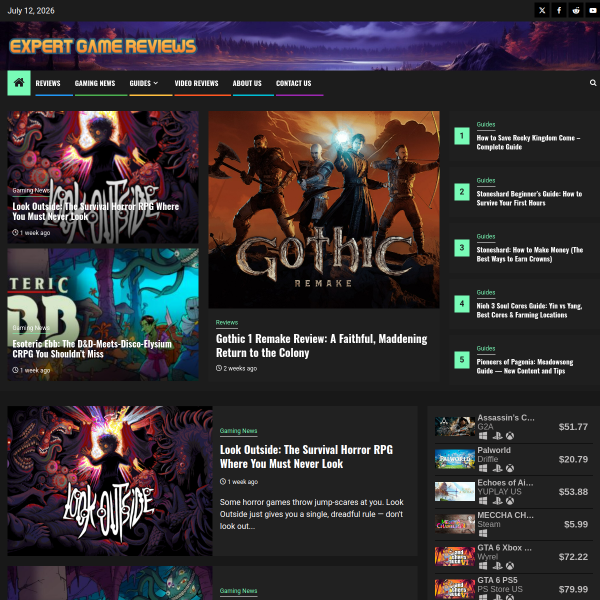The width and height of the screenshot is (600, 600).
Task: Expand the Guides dropdown chevron
Action: point(156,83)
